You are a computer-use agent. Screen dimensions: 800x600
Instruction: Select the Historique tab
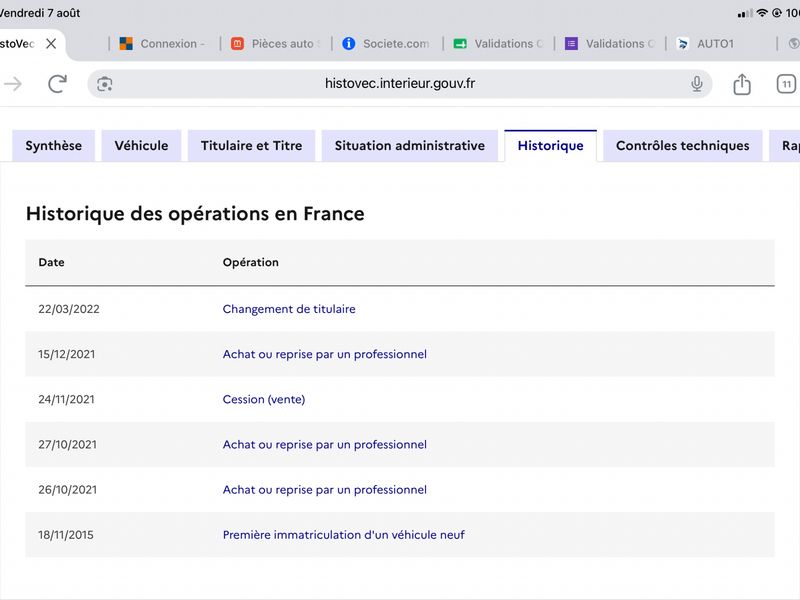pos(551,146)
